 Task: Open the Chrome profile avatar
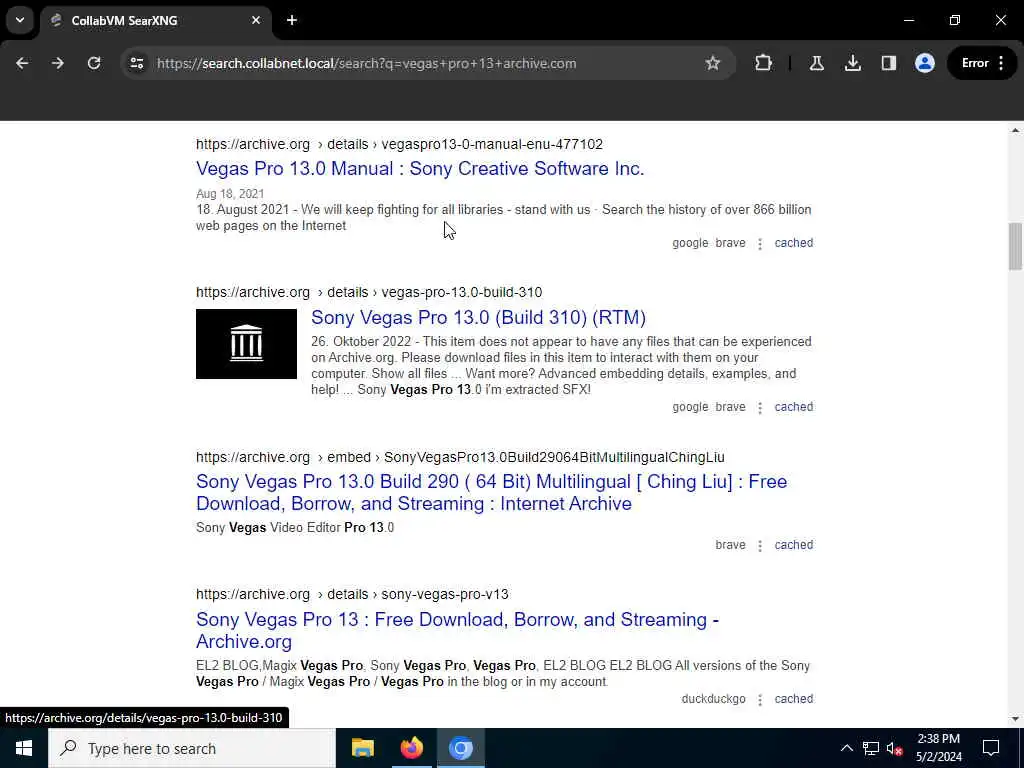coord(924,63)
